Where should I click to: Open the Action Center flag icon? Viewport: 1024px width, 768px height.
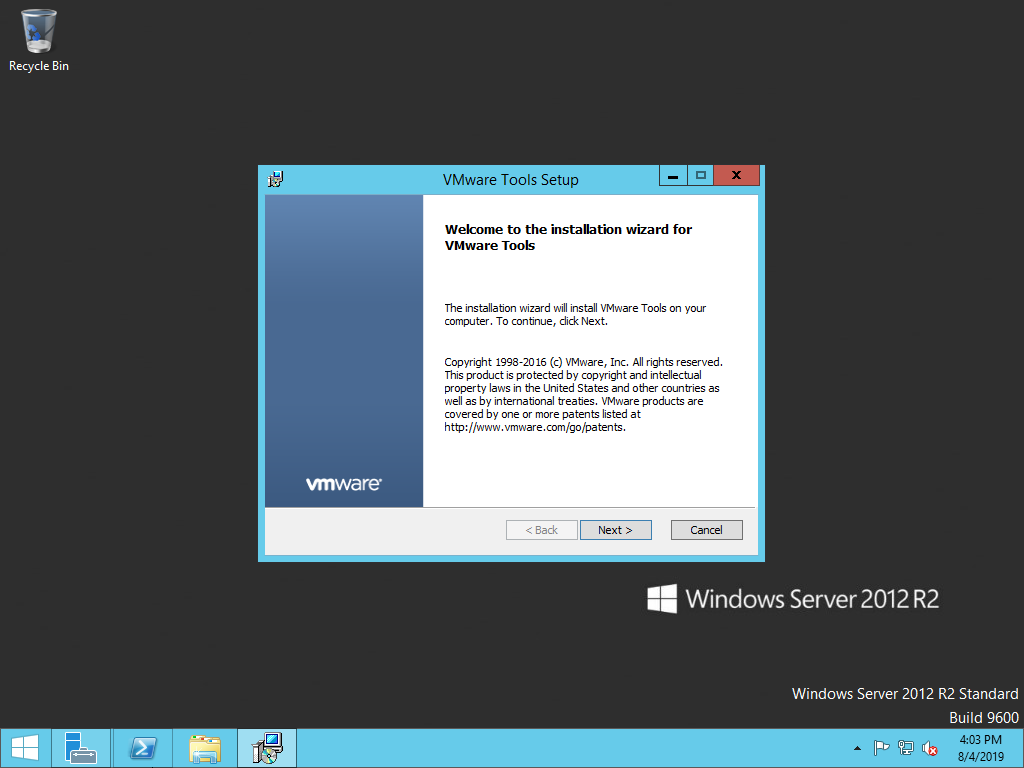[881, 748]
